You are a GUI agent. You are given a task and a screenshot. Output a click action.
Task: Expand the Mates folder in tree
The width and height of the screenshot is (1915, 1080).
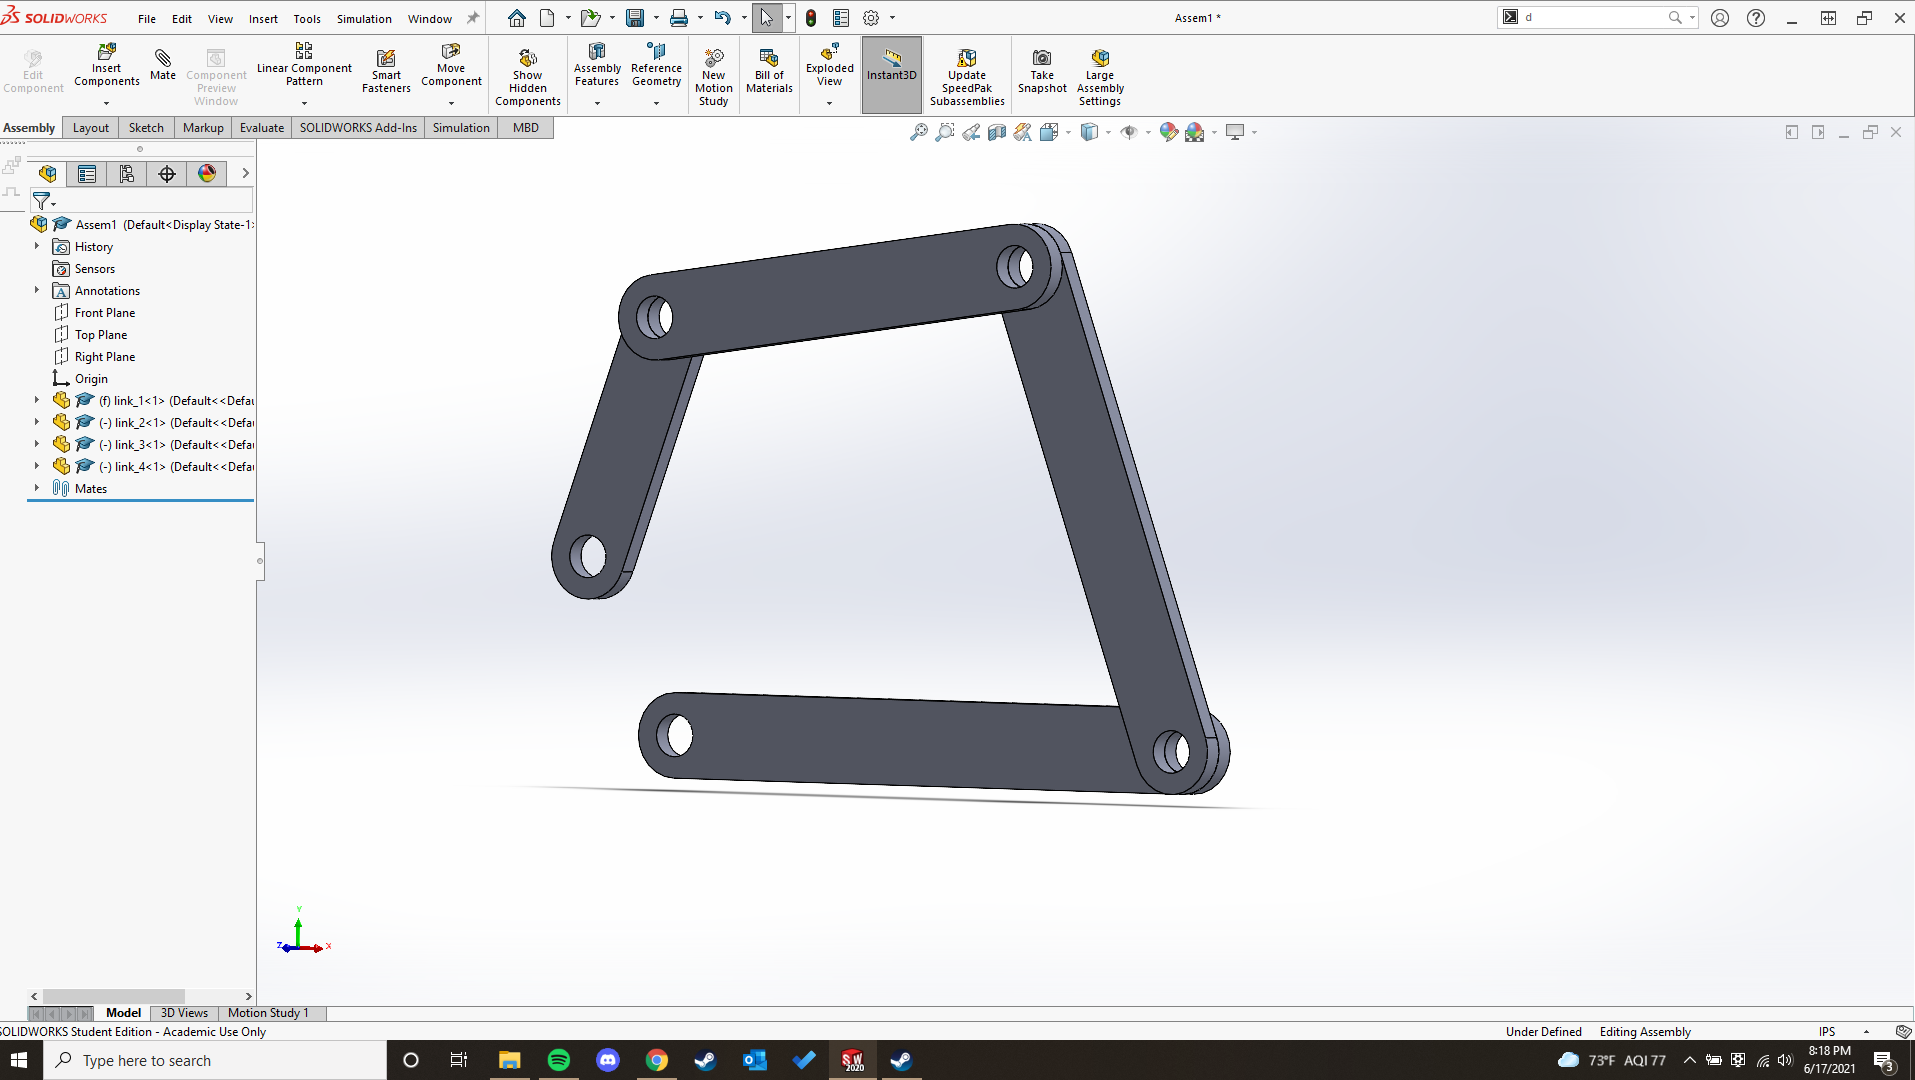[x=37, y=488]
